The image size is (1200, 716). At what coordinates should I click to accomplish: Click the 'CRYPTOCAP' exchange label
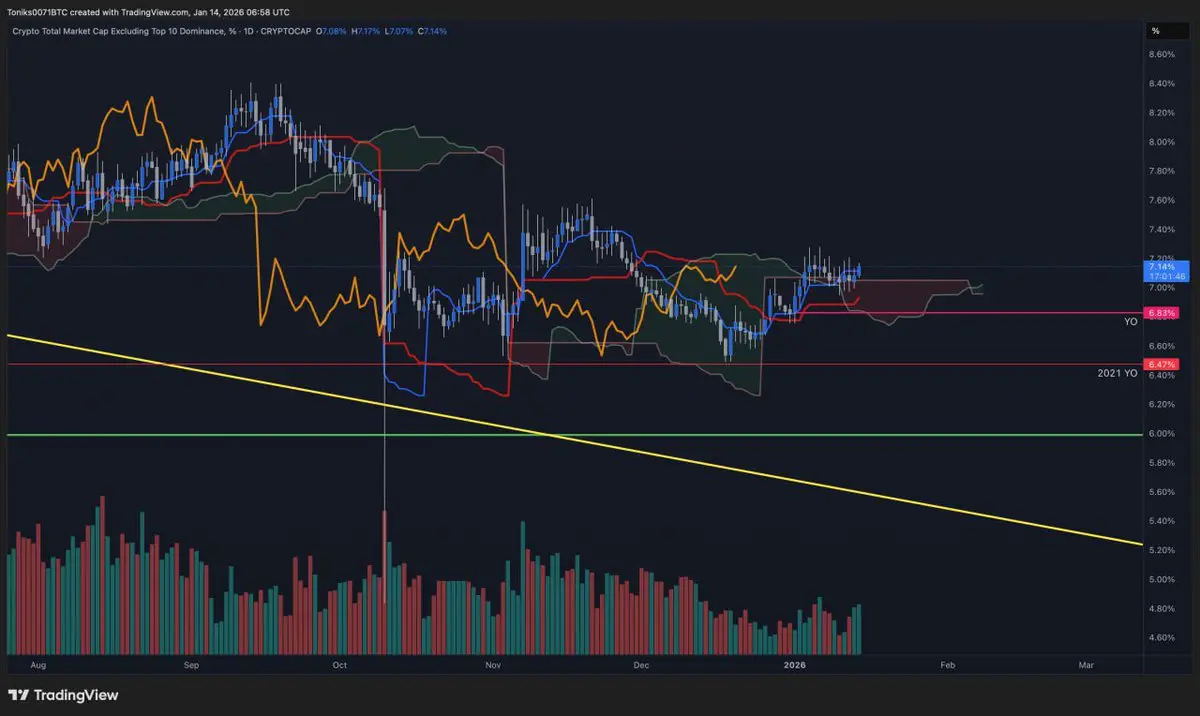point(288,31)
